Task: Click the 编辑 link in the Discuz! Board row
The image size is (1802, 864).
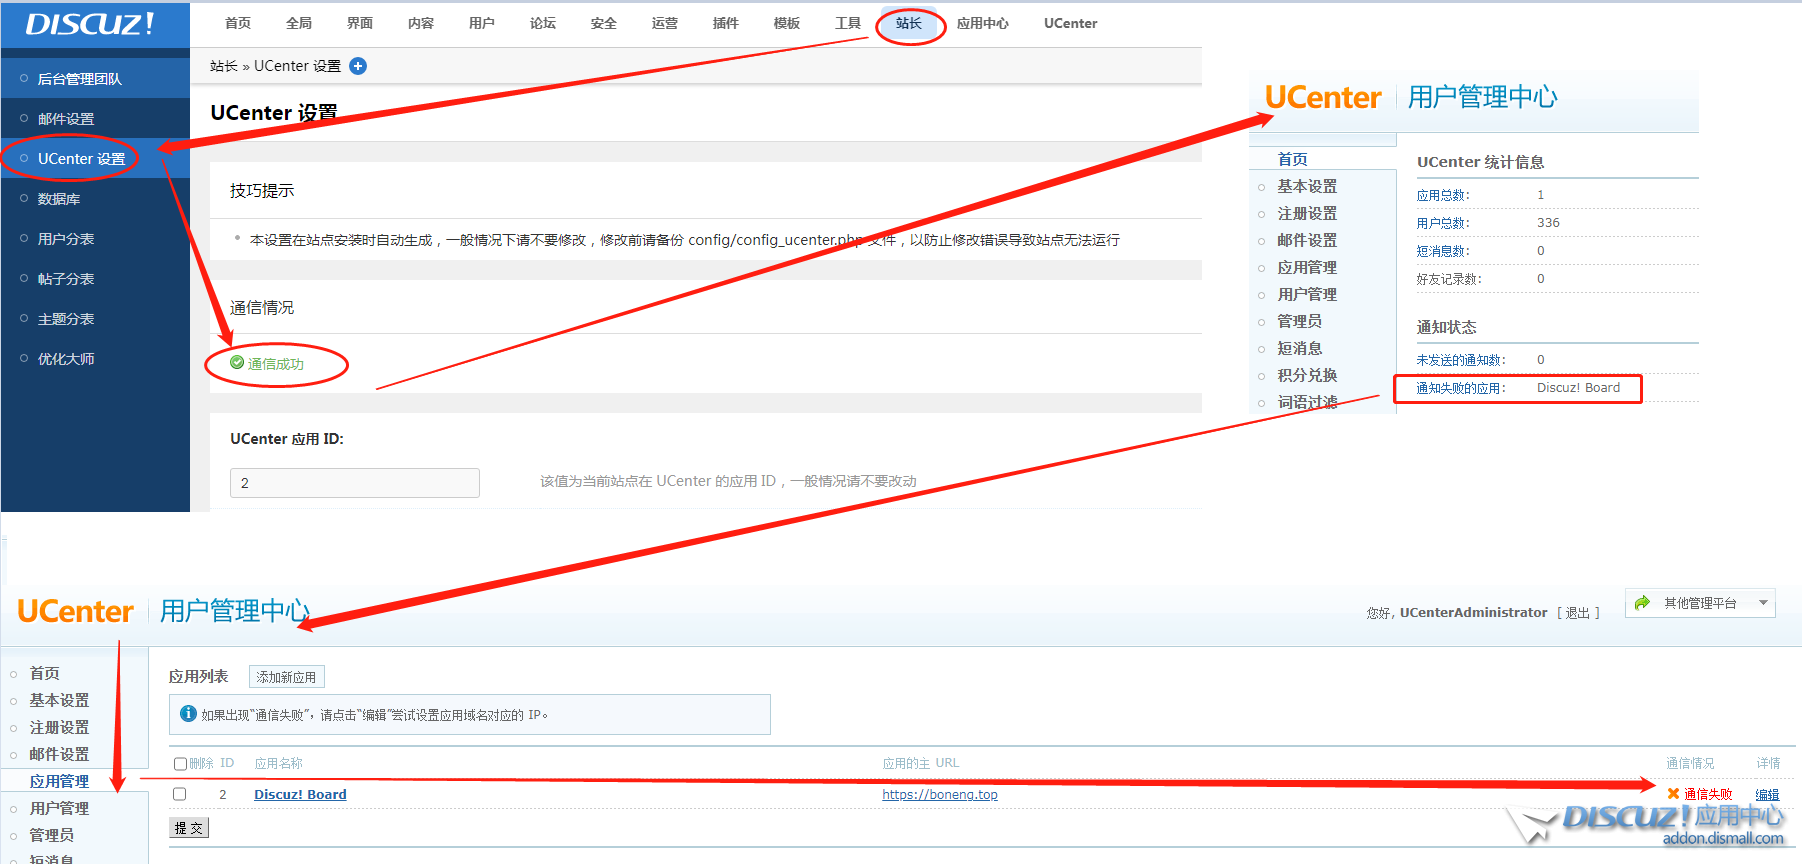Action: (x=1767, y=795)
